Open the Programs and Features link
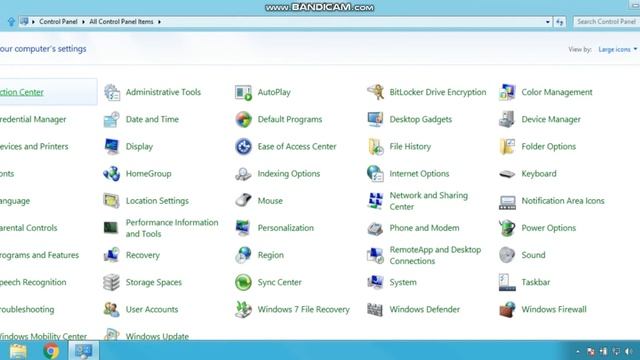This screenshot has height=360, width=640. tap(39, 255)
